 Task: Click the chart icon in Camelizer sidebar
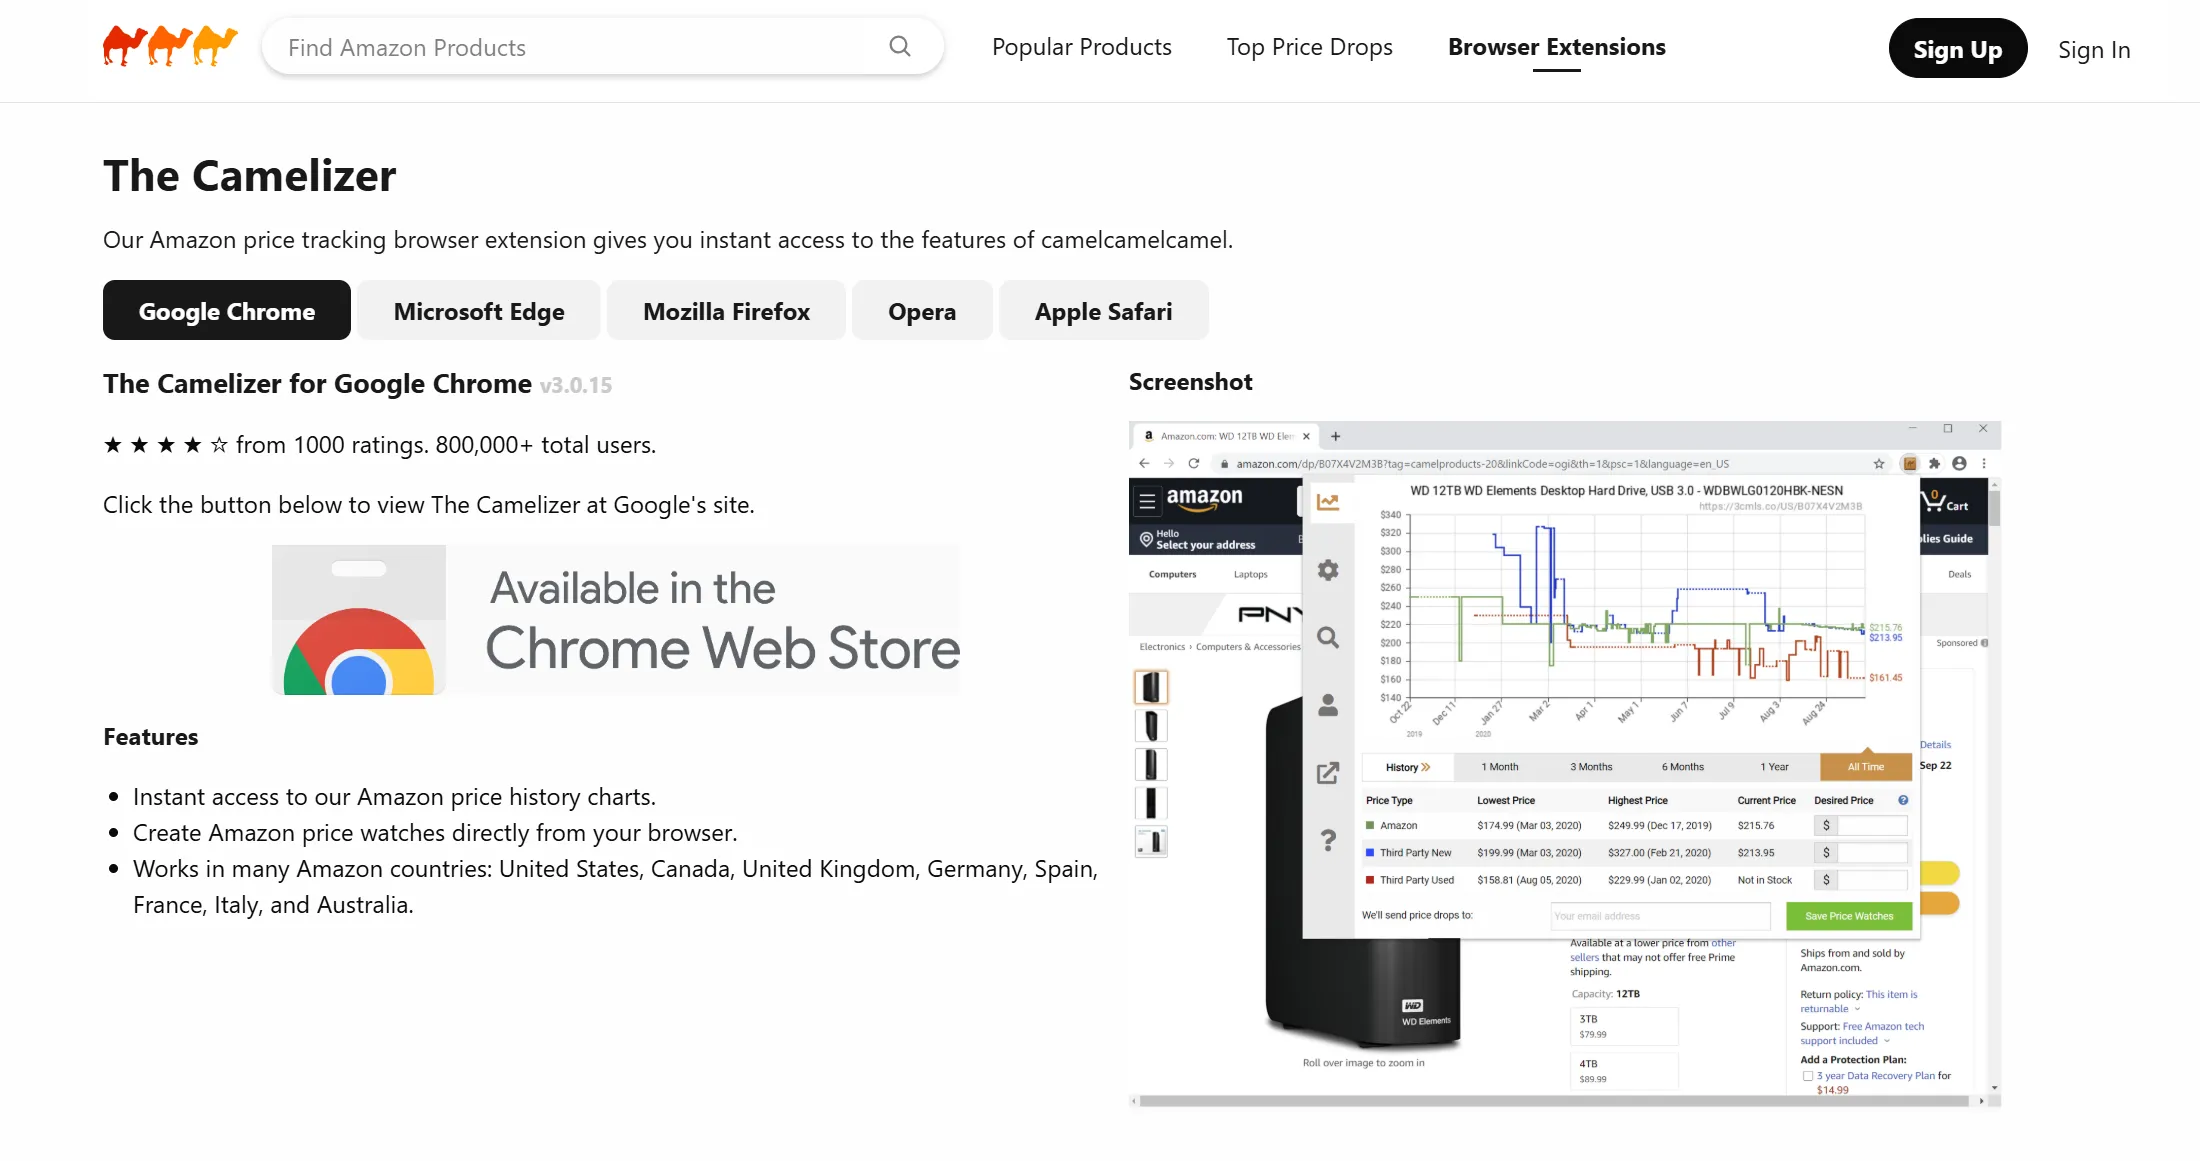pos(1328,503)
